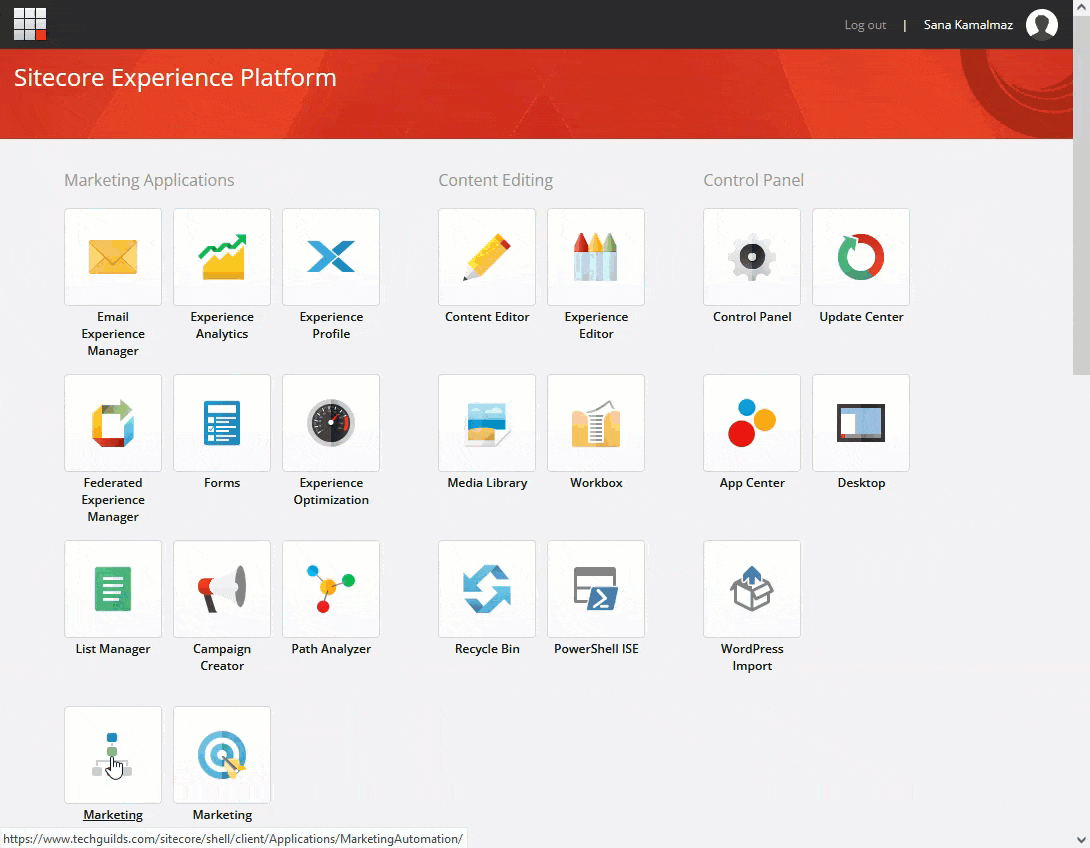Click the underlined Marketing link

coord(113,815)
